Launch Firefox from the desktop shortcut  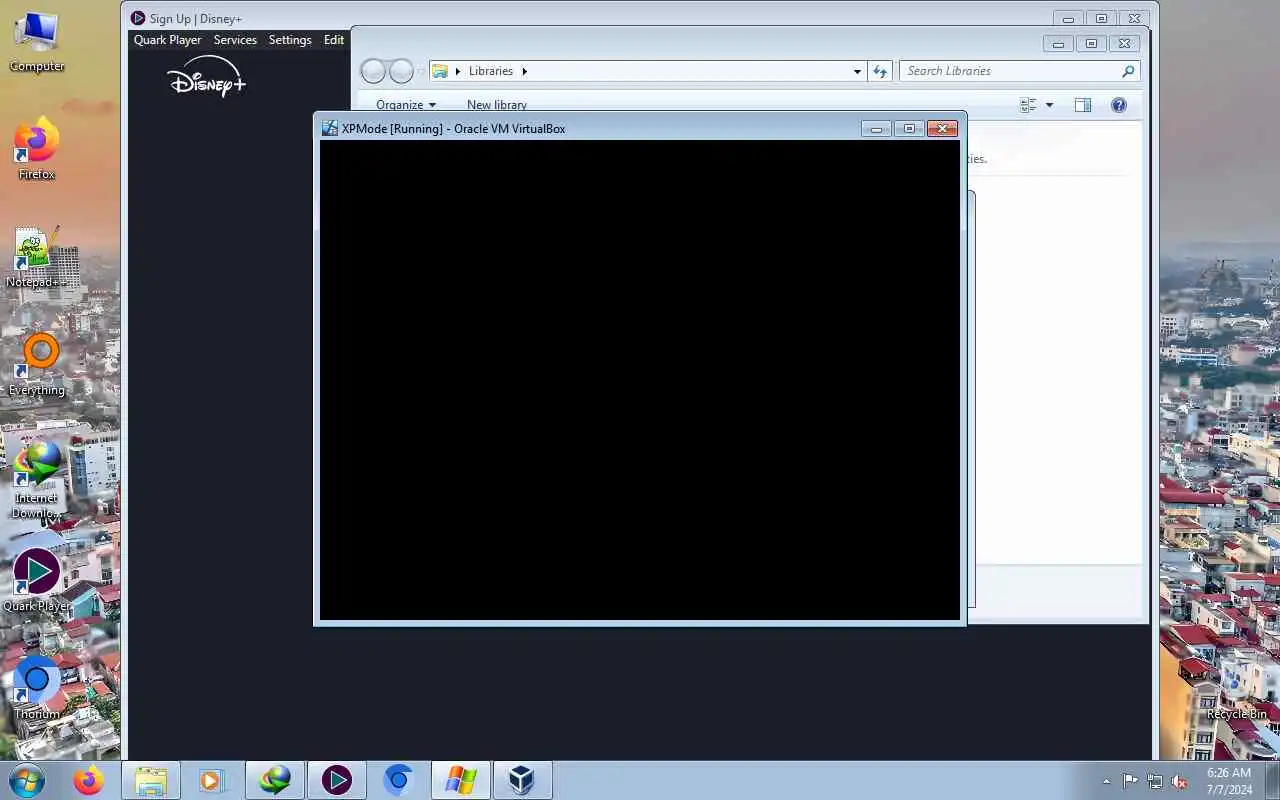(x=37, y=150)
